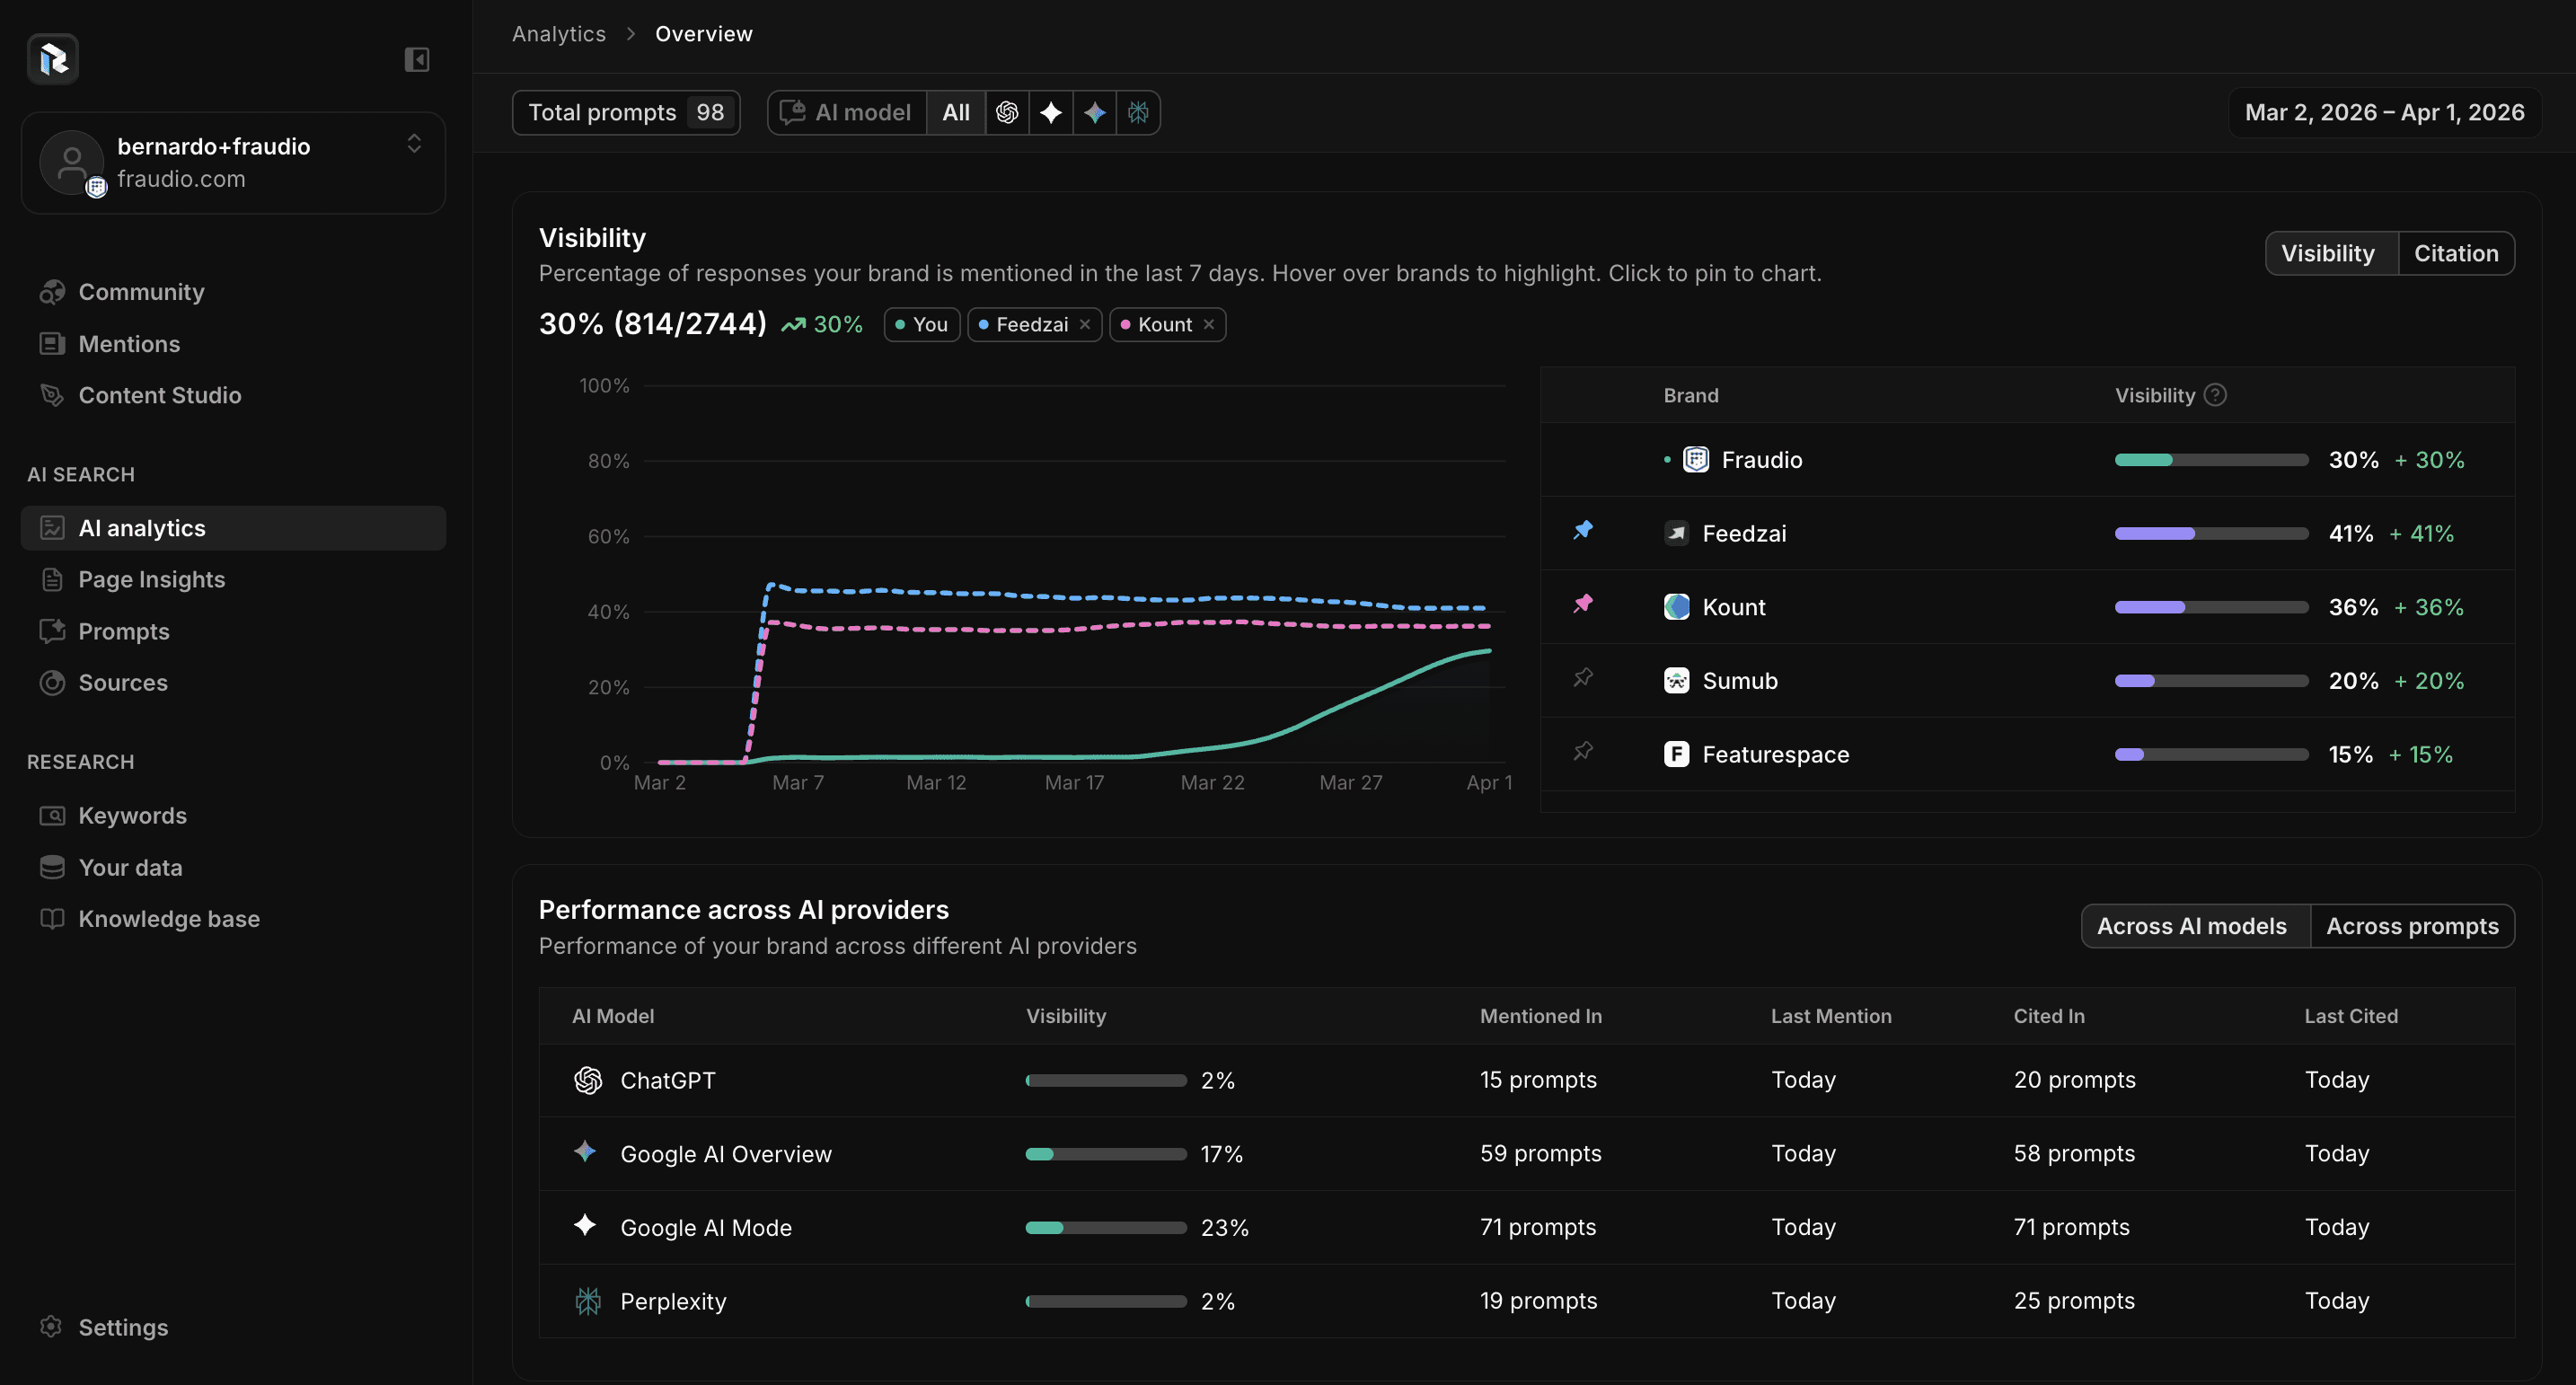Click the Mentioned In column header
The image size is (2576, 1385).
pos(1540,1016)
